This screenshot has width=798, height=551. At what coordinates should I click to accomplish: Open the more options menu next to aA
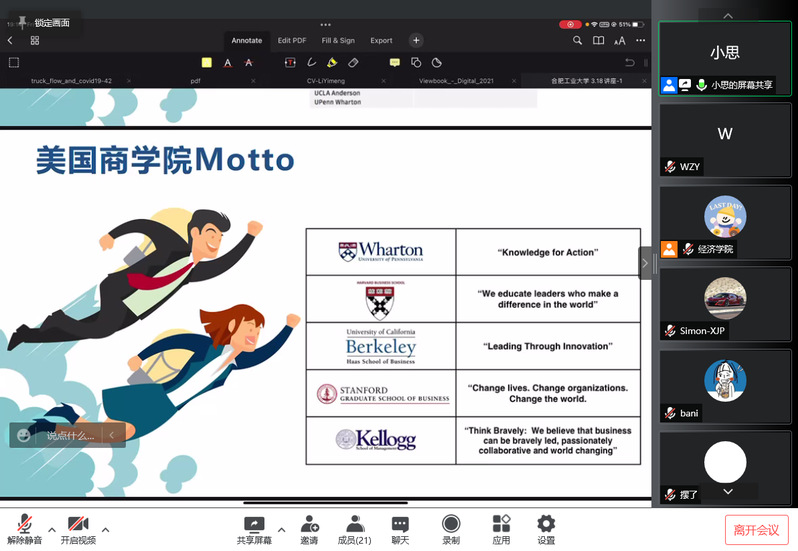[x=640, y=40]
